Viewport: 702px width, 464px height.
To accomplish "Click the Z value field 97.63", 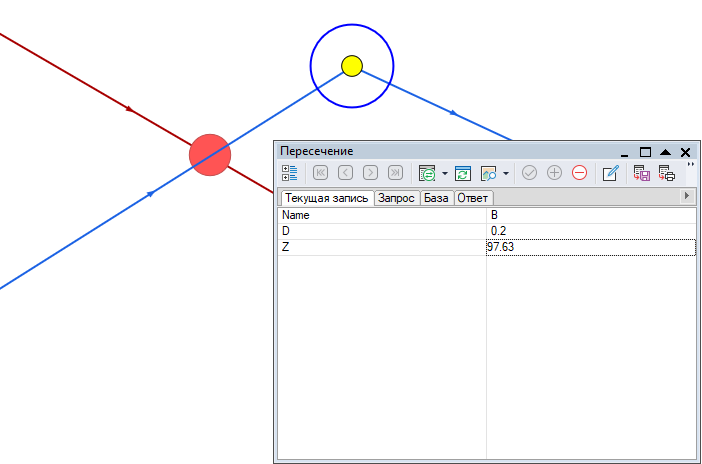I will (590, 247).
